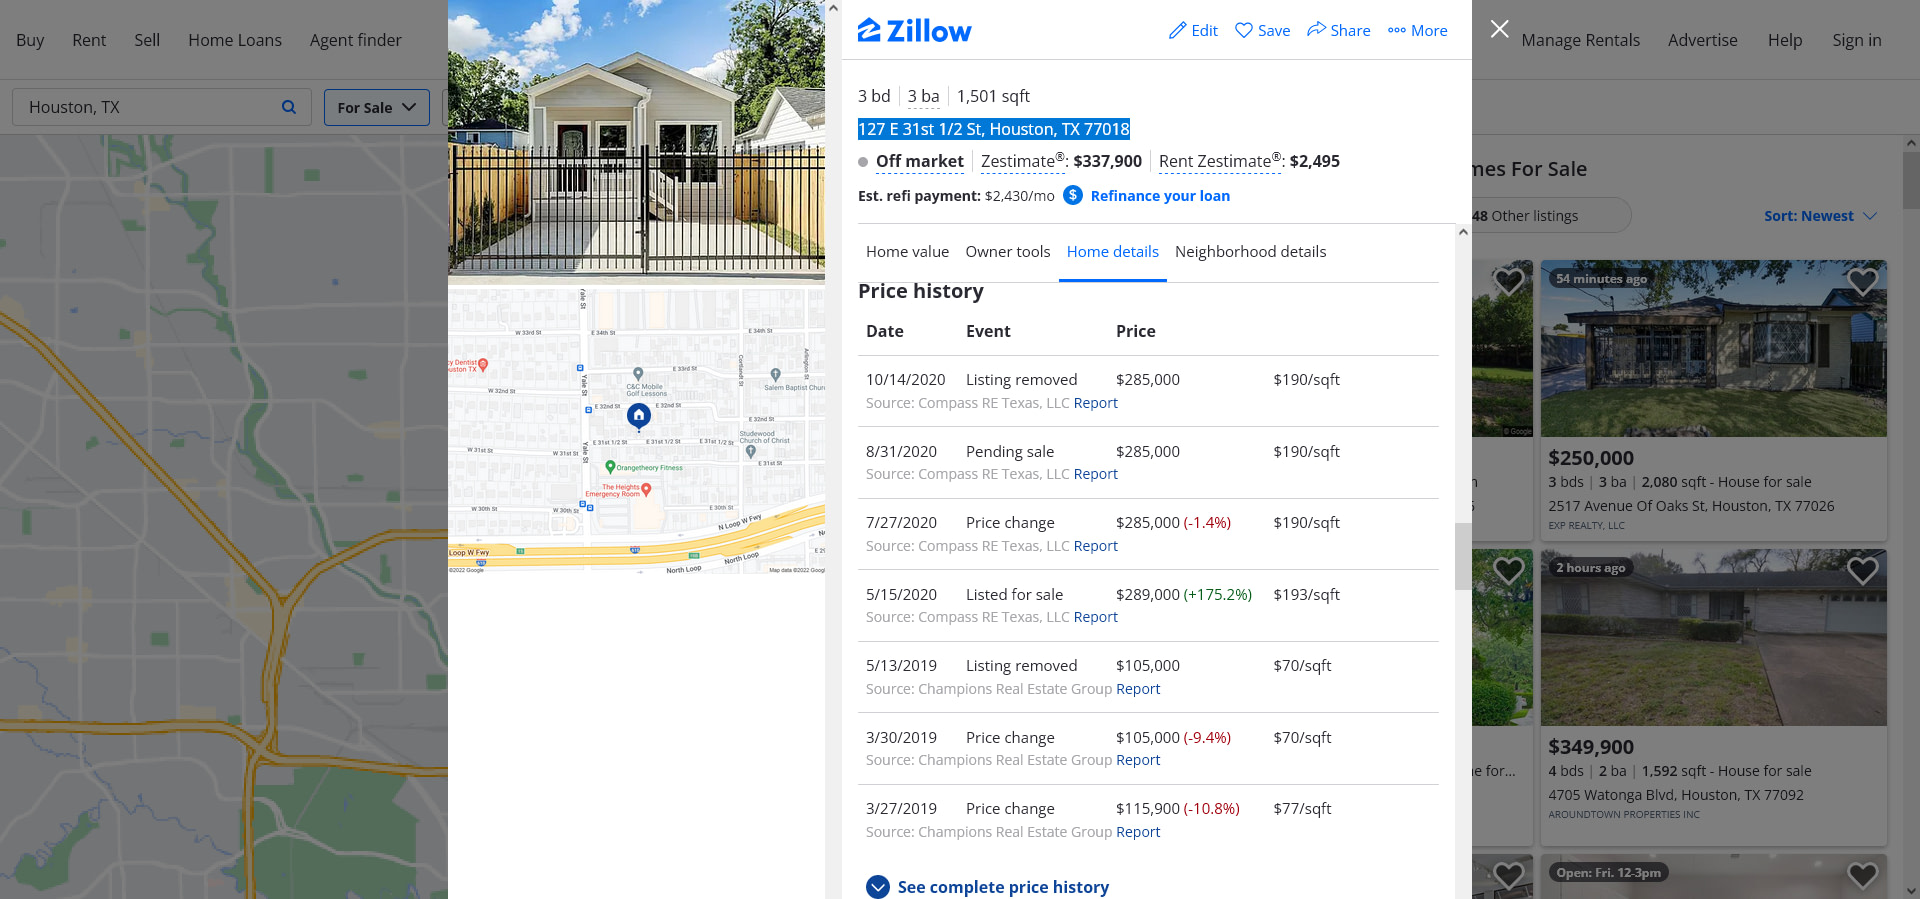Click the Rent Zestimate label
The image size is (1920, 899).
(x=1219, y=161)
